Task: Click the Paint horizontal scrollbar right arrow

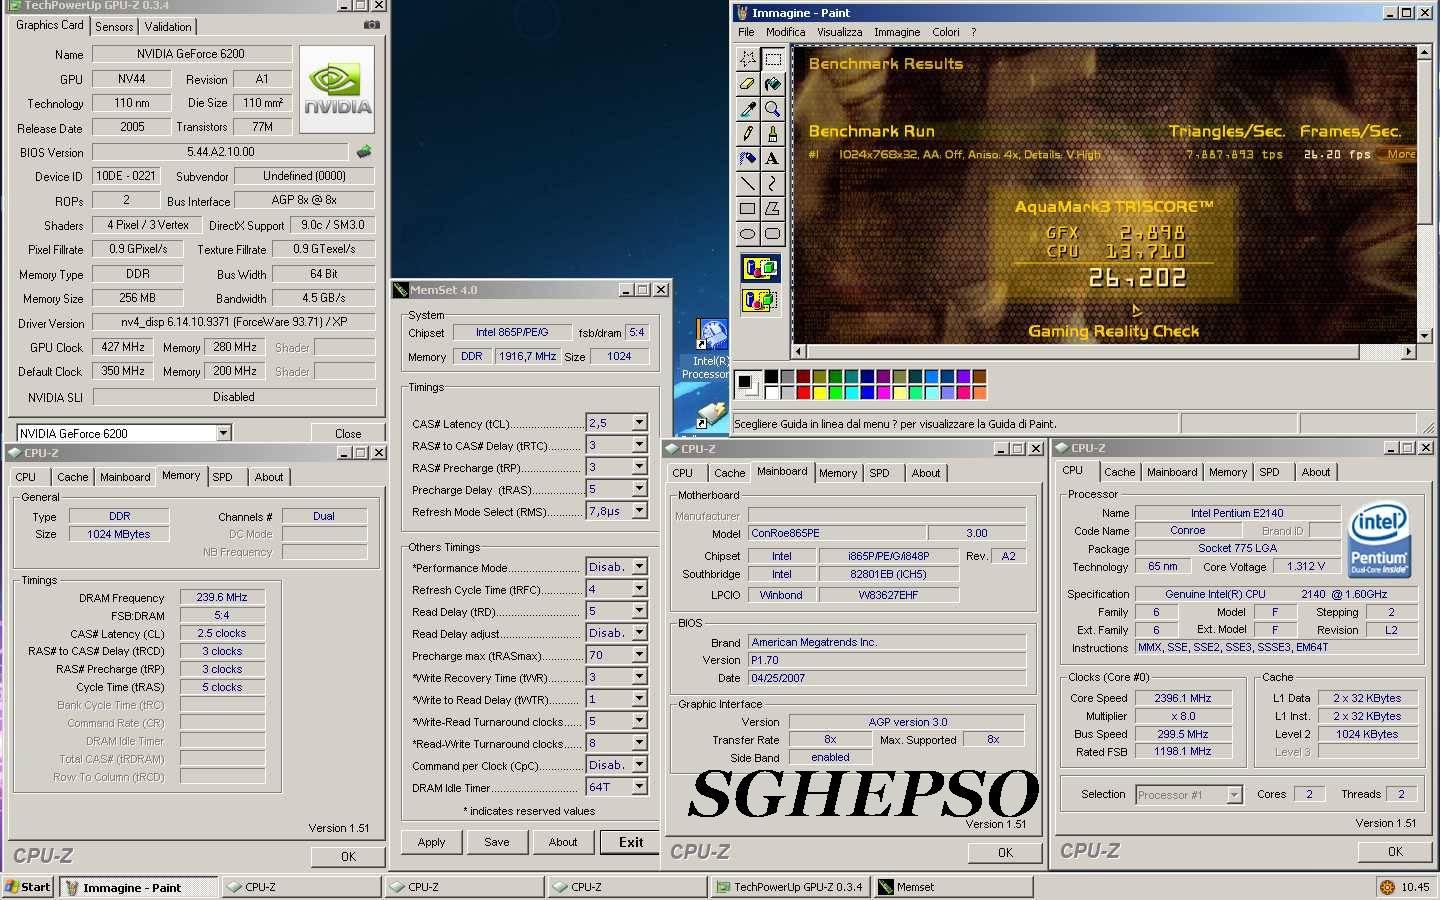Action: click(1409, 351)
